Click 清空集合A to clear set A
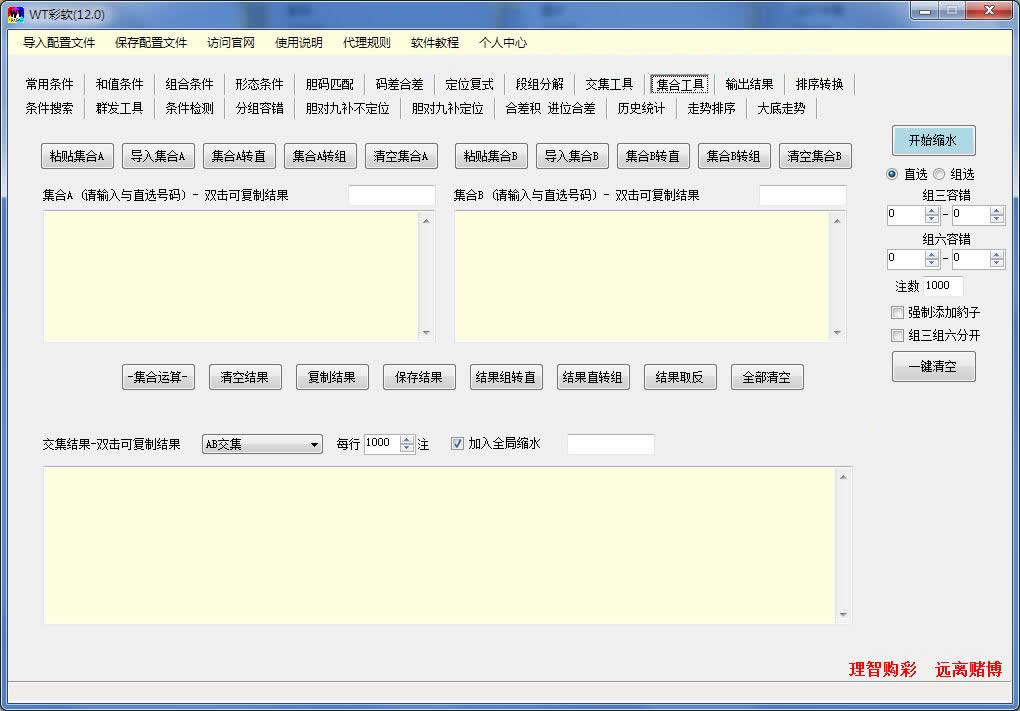Image resolution: width=1020 pixels, height=711 pixels. 401,156
